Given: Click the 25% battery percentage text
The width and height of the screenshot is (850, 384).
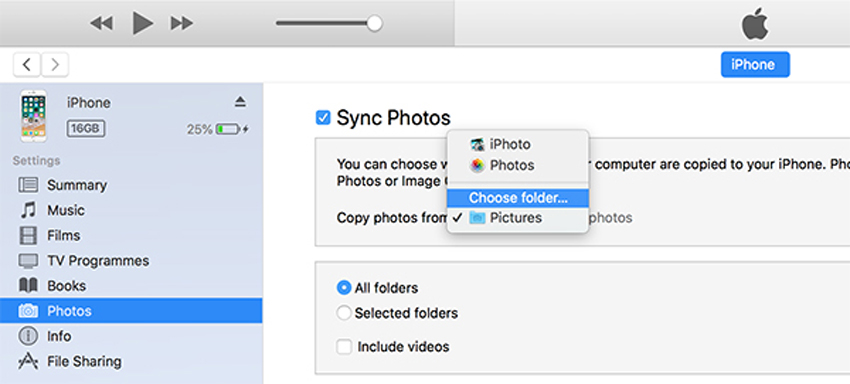Looking at the screenshot, I should click(199, 129).
